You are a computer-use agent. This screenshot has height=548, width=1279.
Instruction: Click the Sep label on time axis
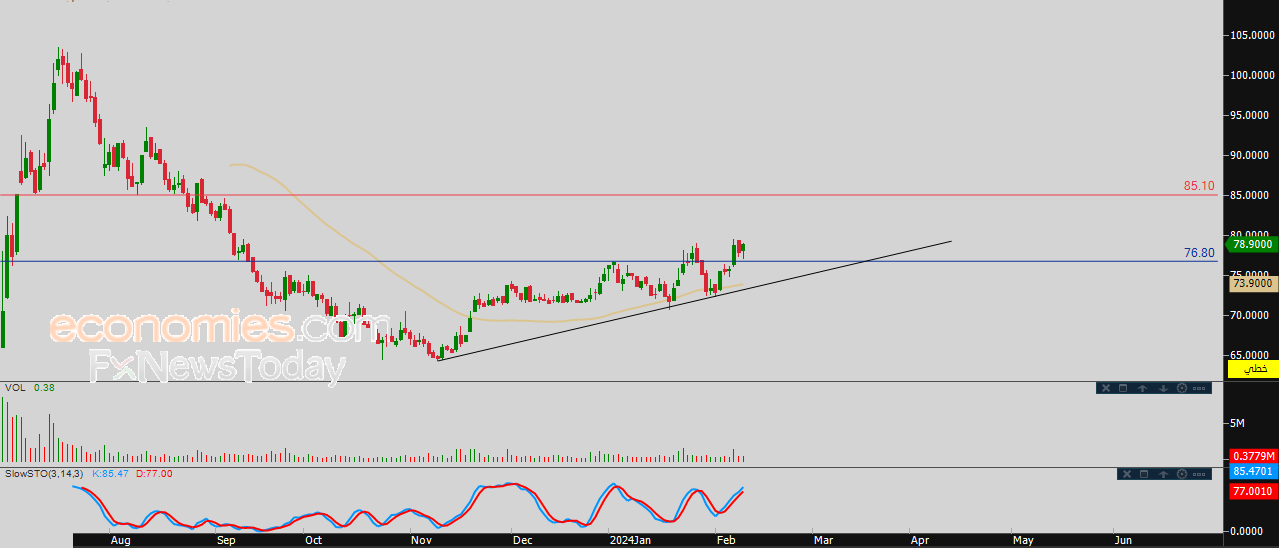pos(225,540)
